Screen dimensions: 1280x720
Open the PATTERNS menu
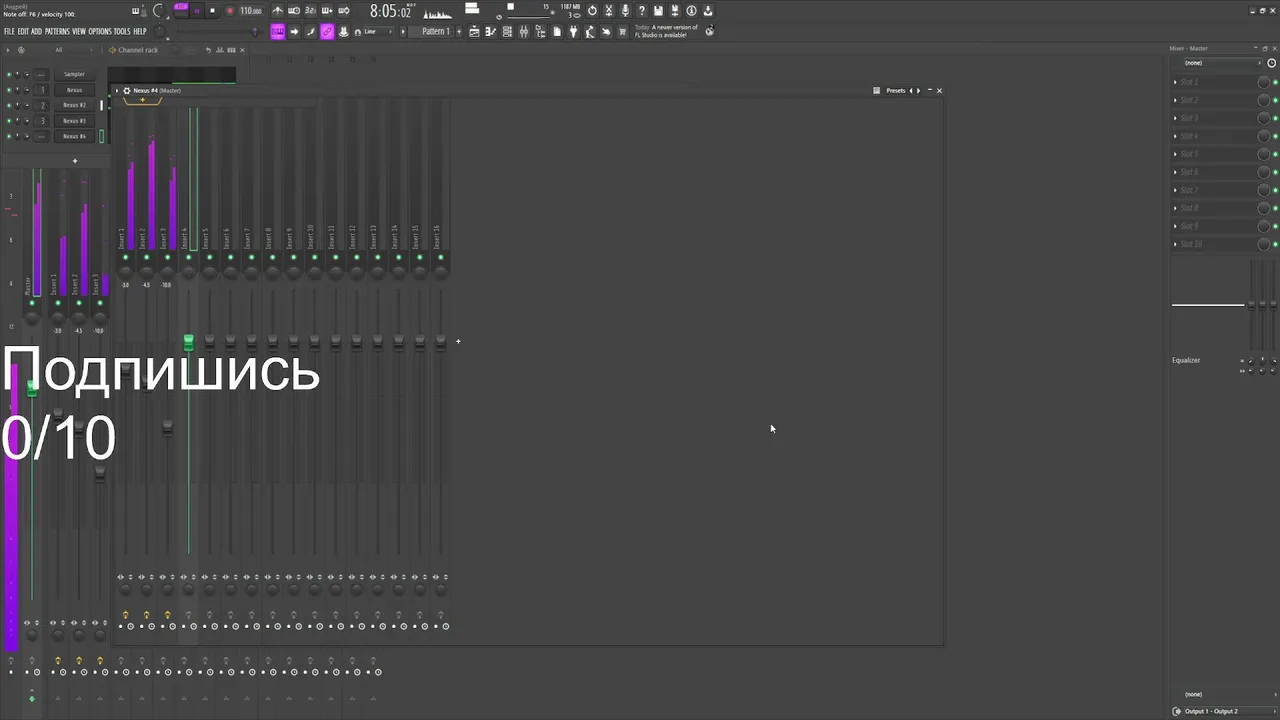[x=57, y=31]
